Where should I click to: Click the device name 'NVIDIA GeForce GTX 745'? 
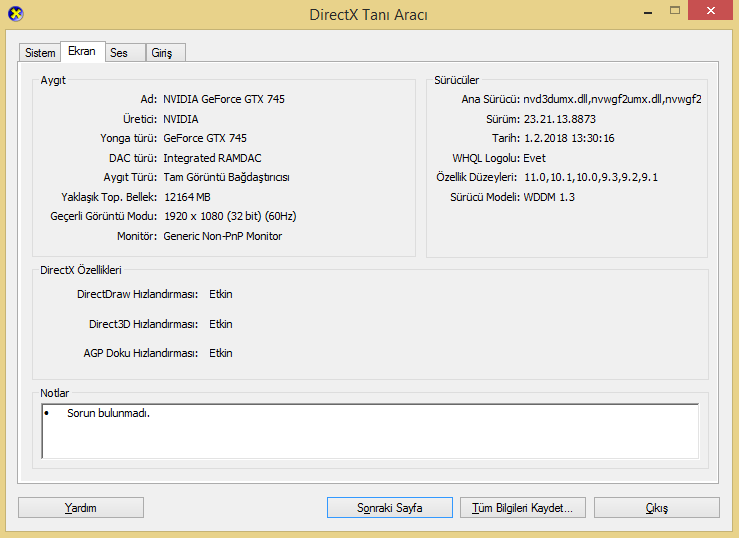(224, 99)
